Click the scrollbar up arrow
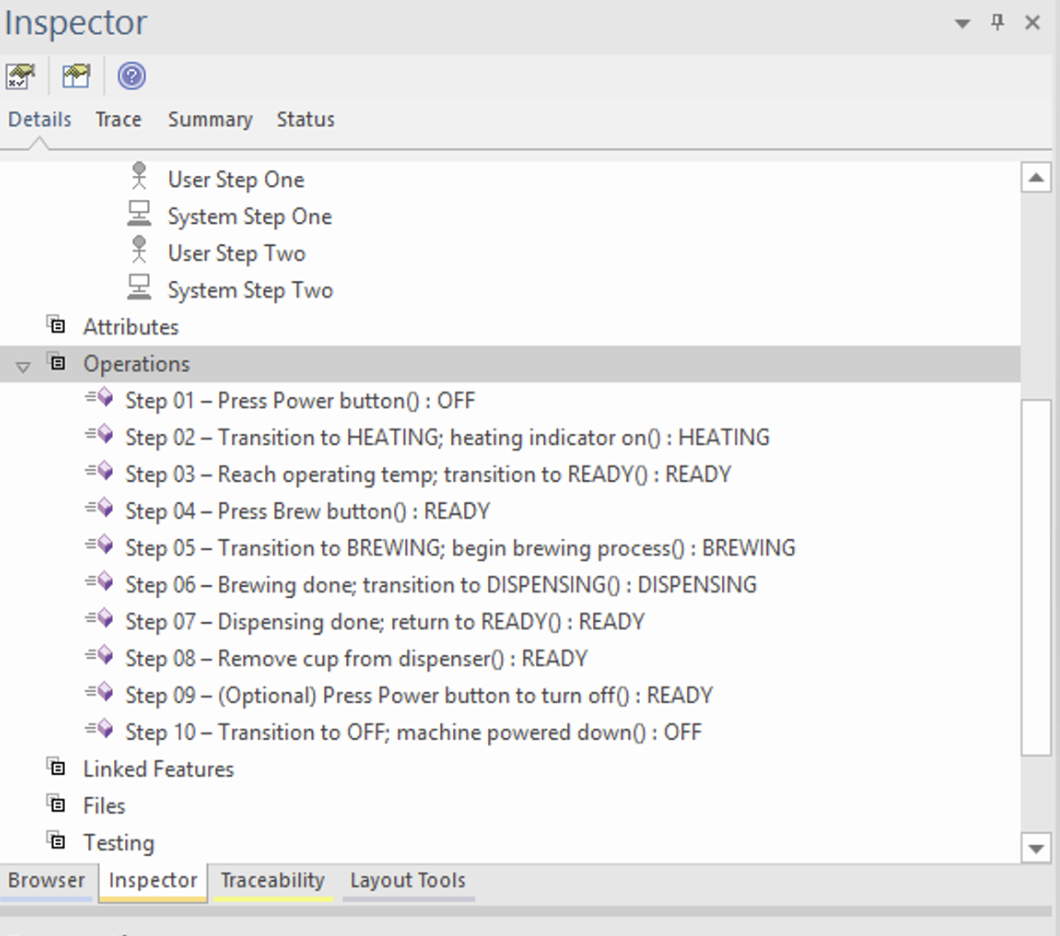The height and width of the screenshot is (936, 1060). click(x=1036, y=178)
